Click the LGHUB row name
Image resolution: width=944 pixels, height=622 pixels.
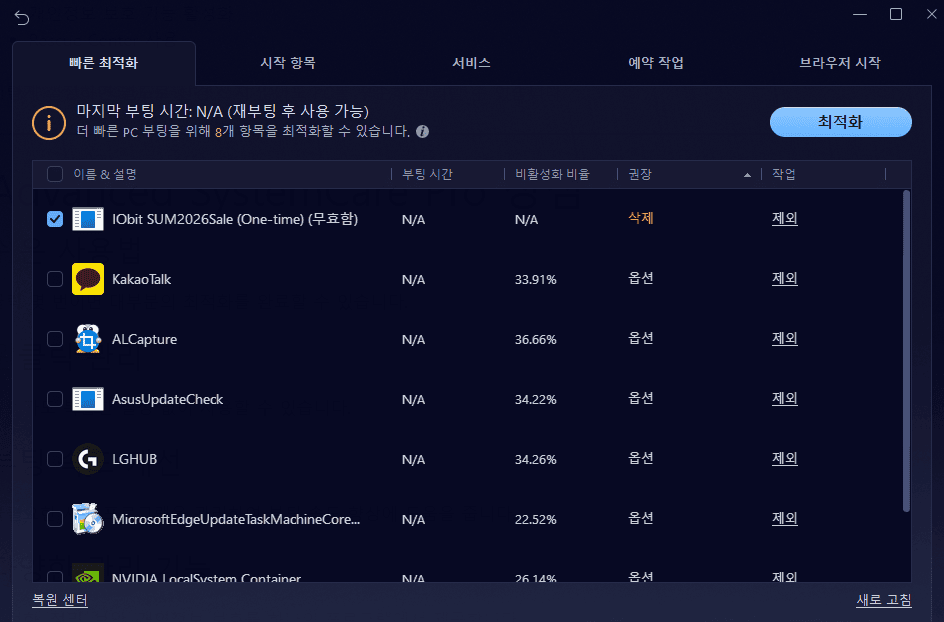click(x=134, y=459)
